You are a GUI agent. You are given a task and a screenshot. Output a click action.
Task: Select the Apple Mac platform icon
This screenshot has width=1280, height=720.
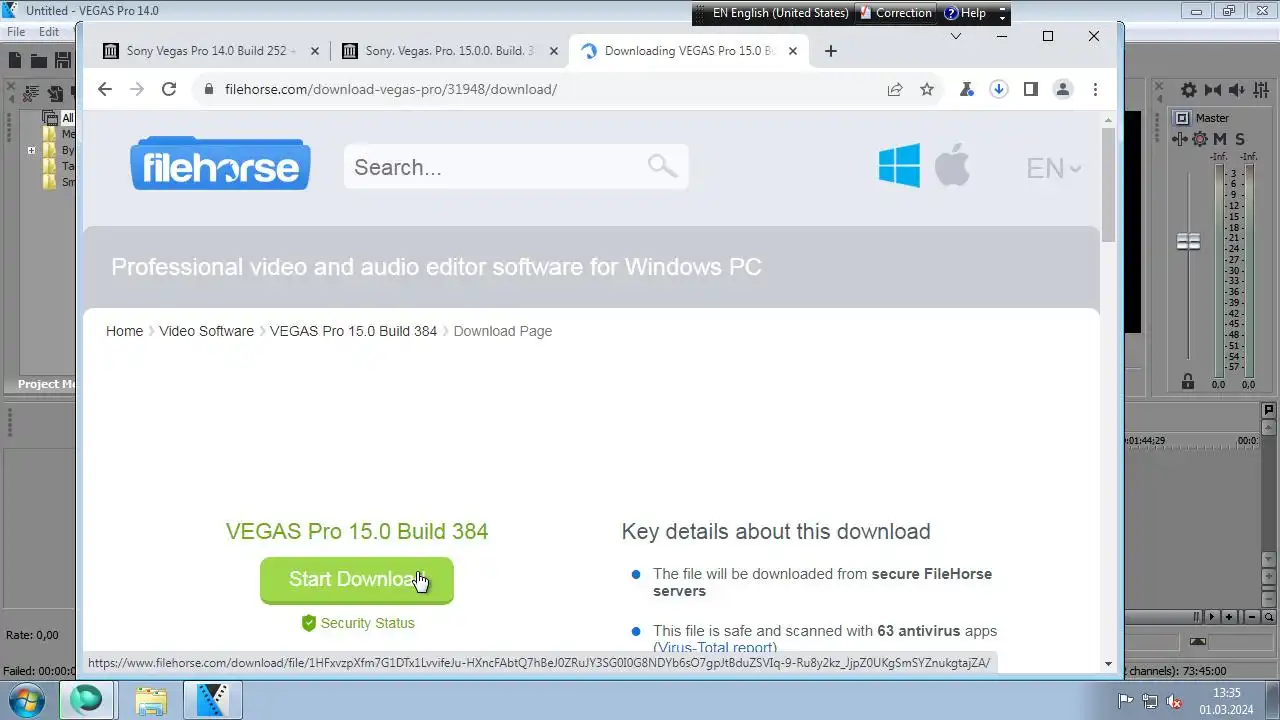[x=952, y=164]
